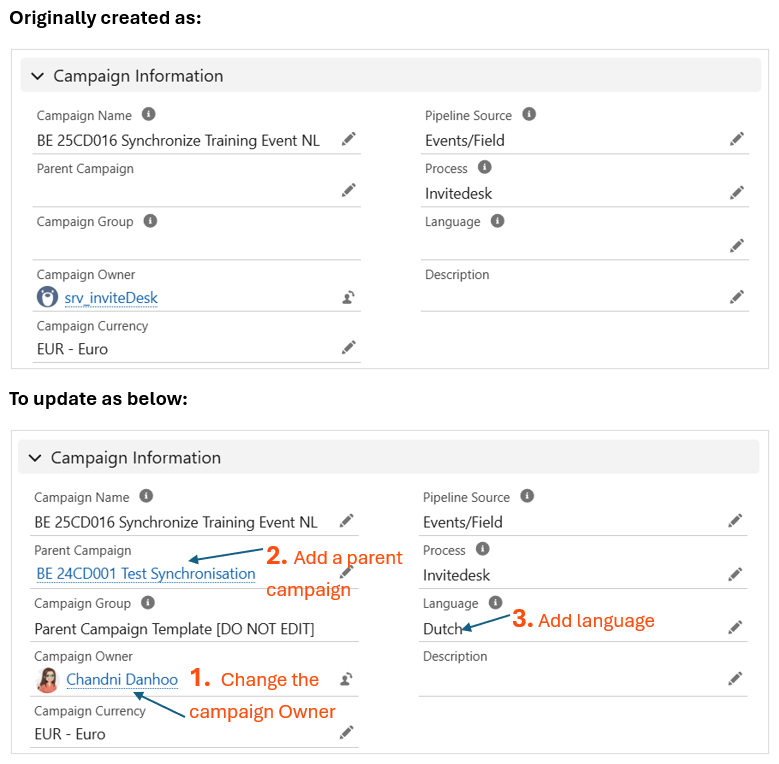779x764 pixels.
Task: Click Campaign Name info icon in upper panel
Action: 149,115
